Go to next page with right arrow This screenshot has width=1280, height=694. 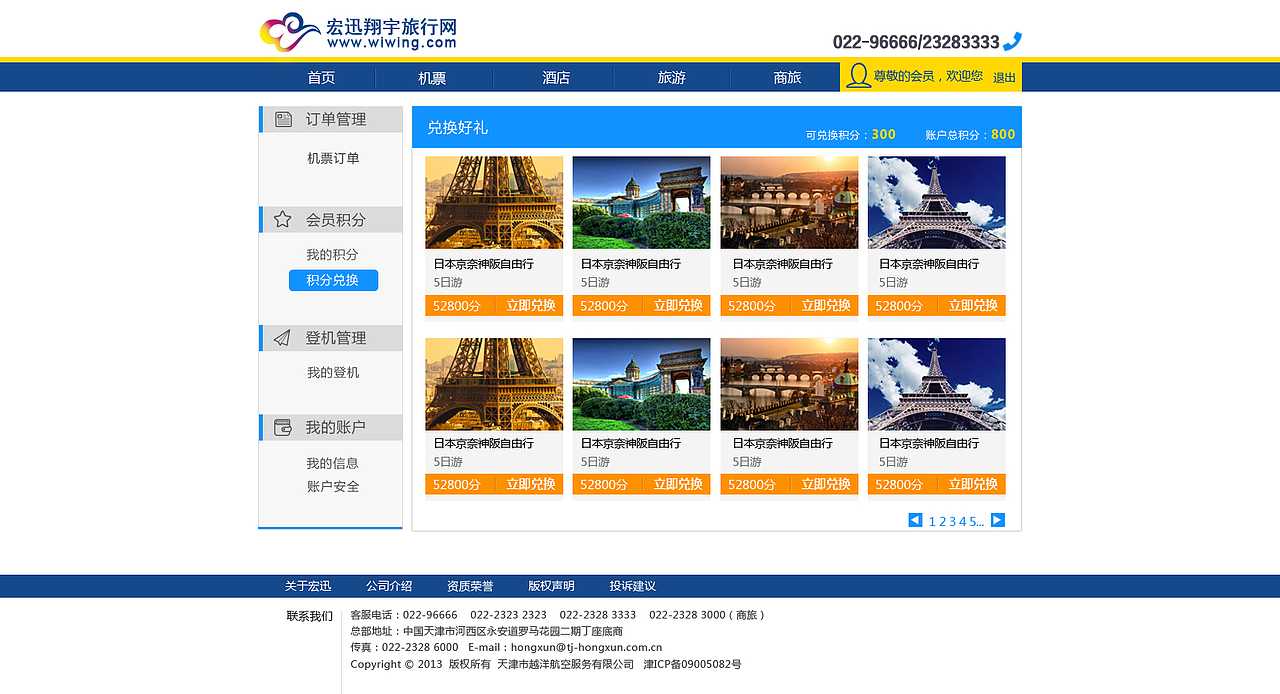point(998,520)
